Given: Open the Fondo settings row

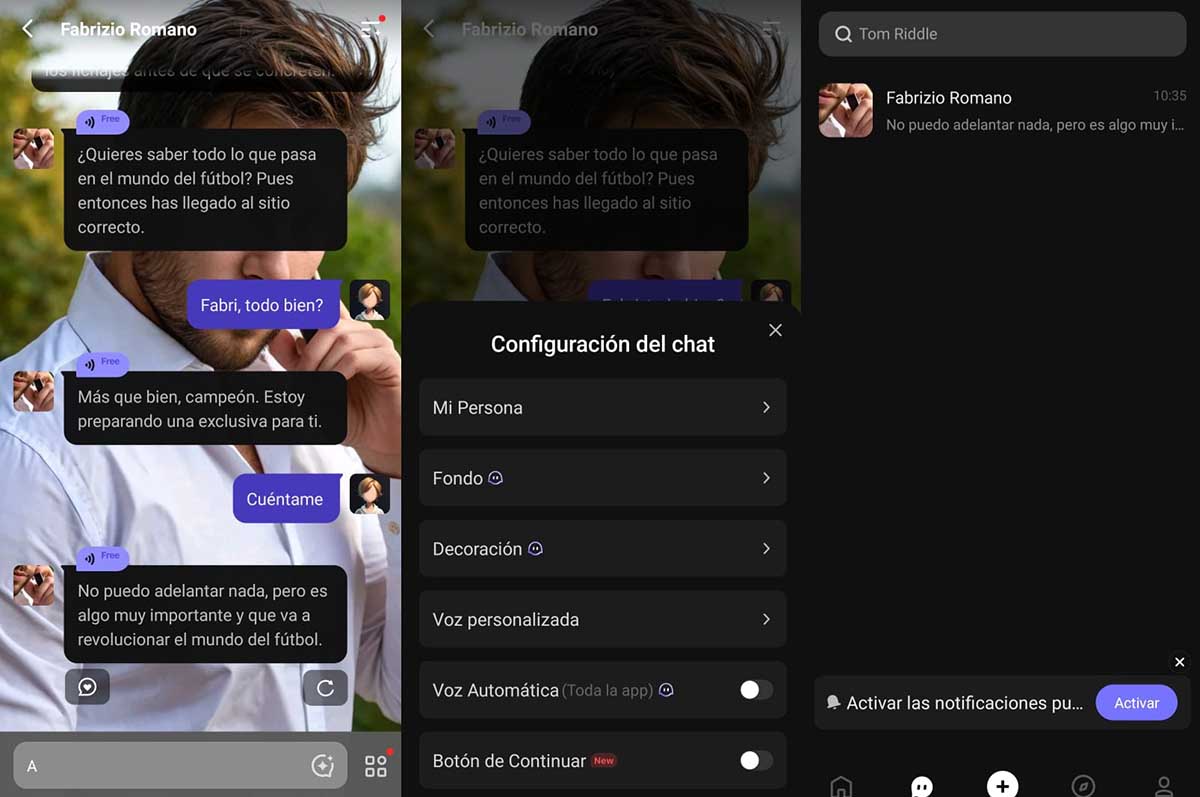Looking at the screenshot, I should (603, 478).
